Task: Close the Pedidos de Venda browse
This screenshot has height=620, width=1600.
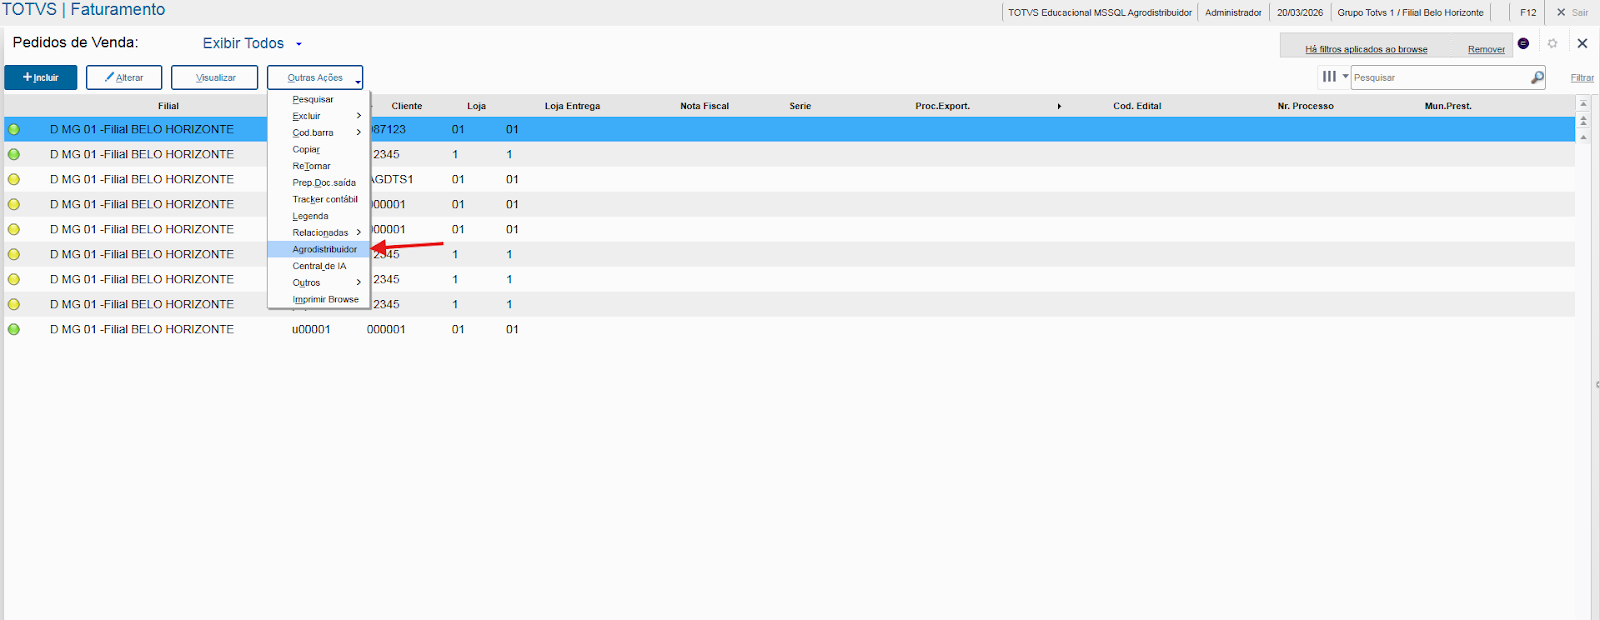Action: [1582, 43]
